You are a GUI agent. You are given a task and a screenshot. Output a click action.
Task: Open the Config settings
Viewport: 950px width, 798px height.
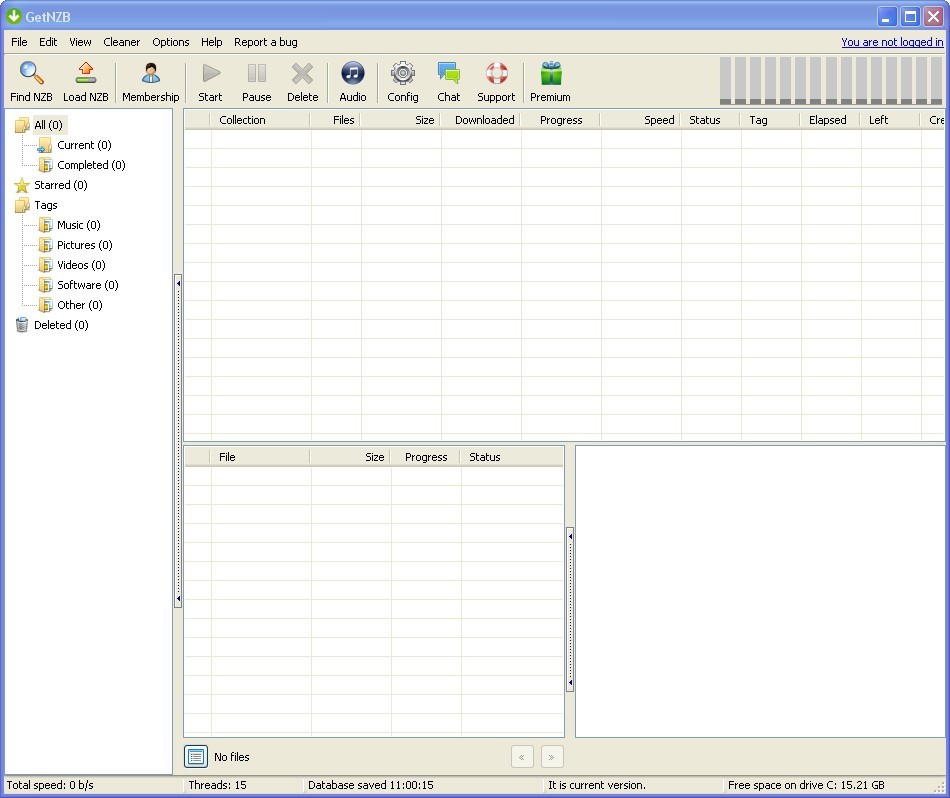pyautogui.click(x=402, y=80)
